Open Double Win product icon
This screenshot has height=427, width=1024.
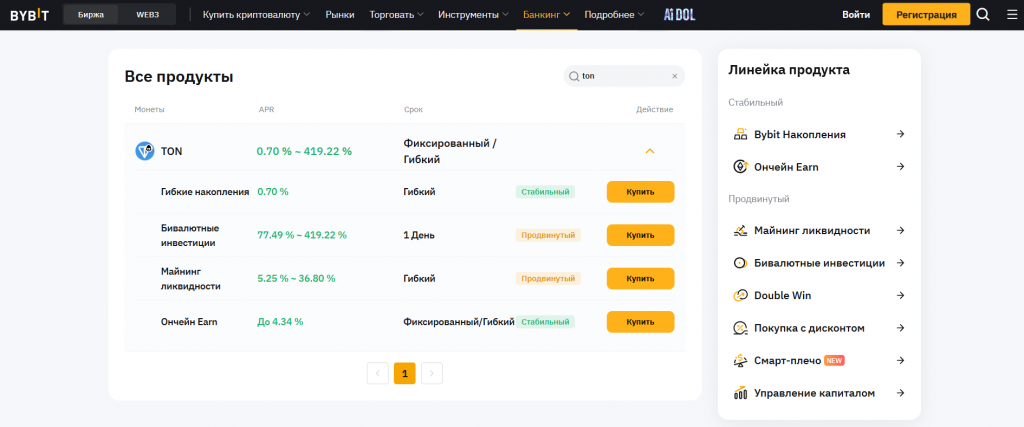click(741, 296)
